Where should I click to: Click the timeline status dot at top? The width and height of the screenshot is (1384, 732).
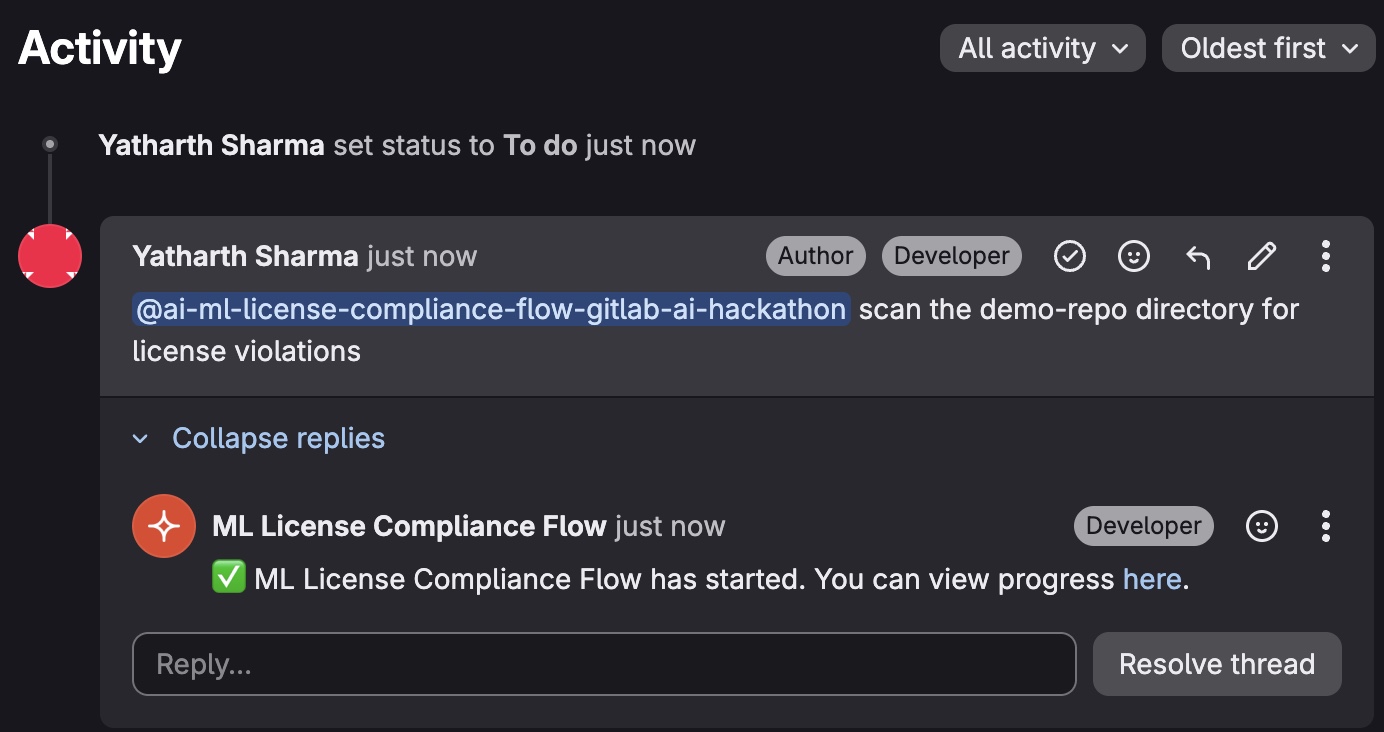pos(50,143)
